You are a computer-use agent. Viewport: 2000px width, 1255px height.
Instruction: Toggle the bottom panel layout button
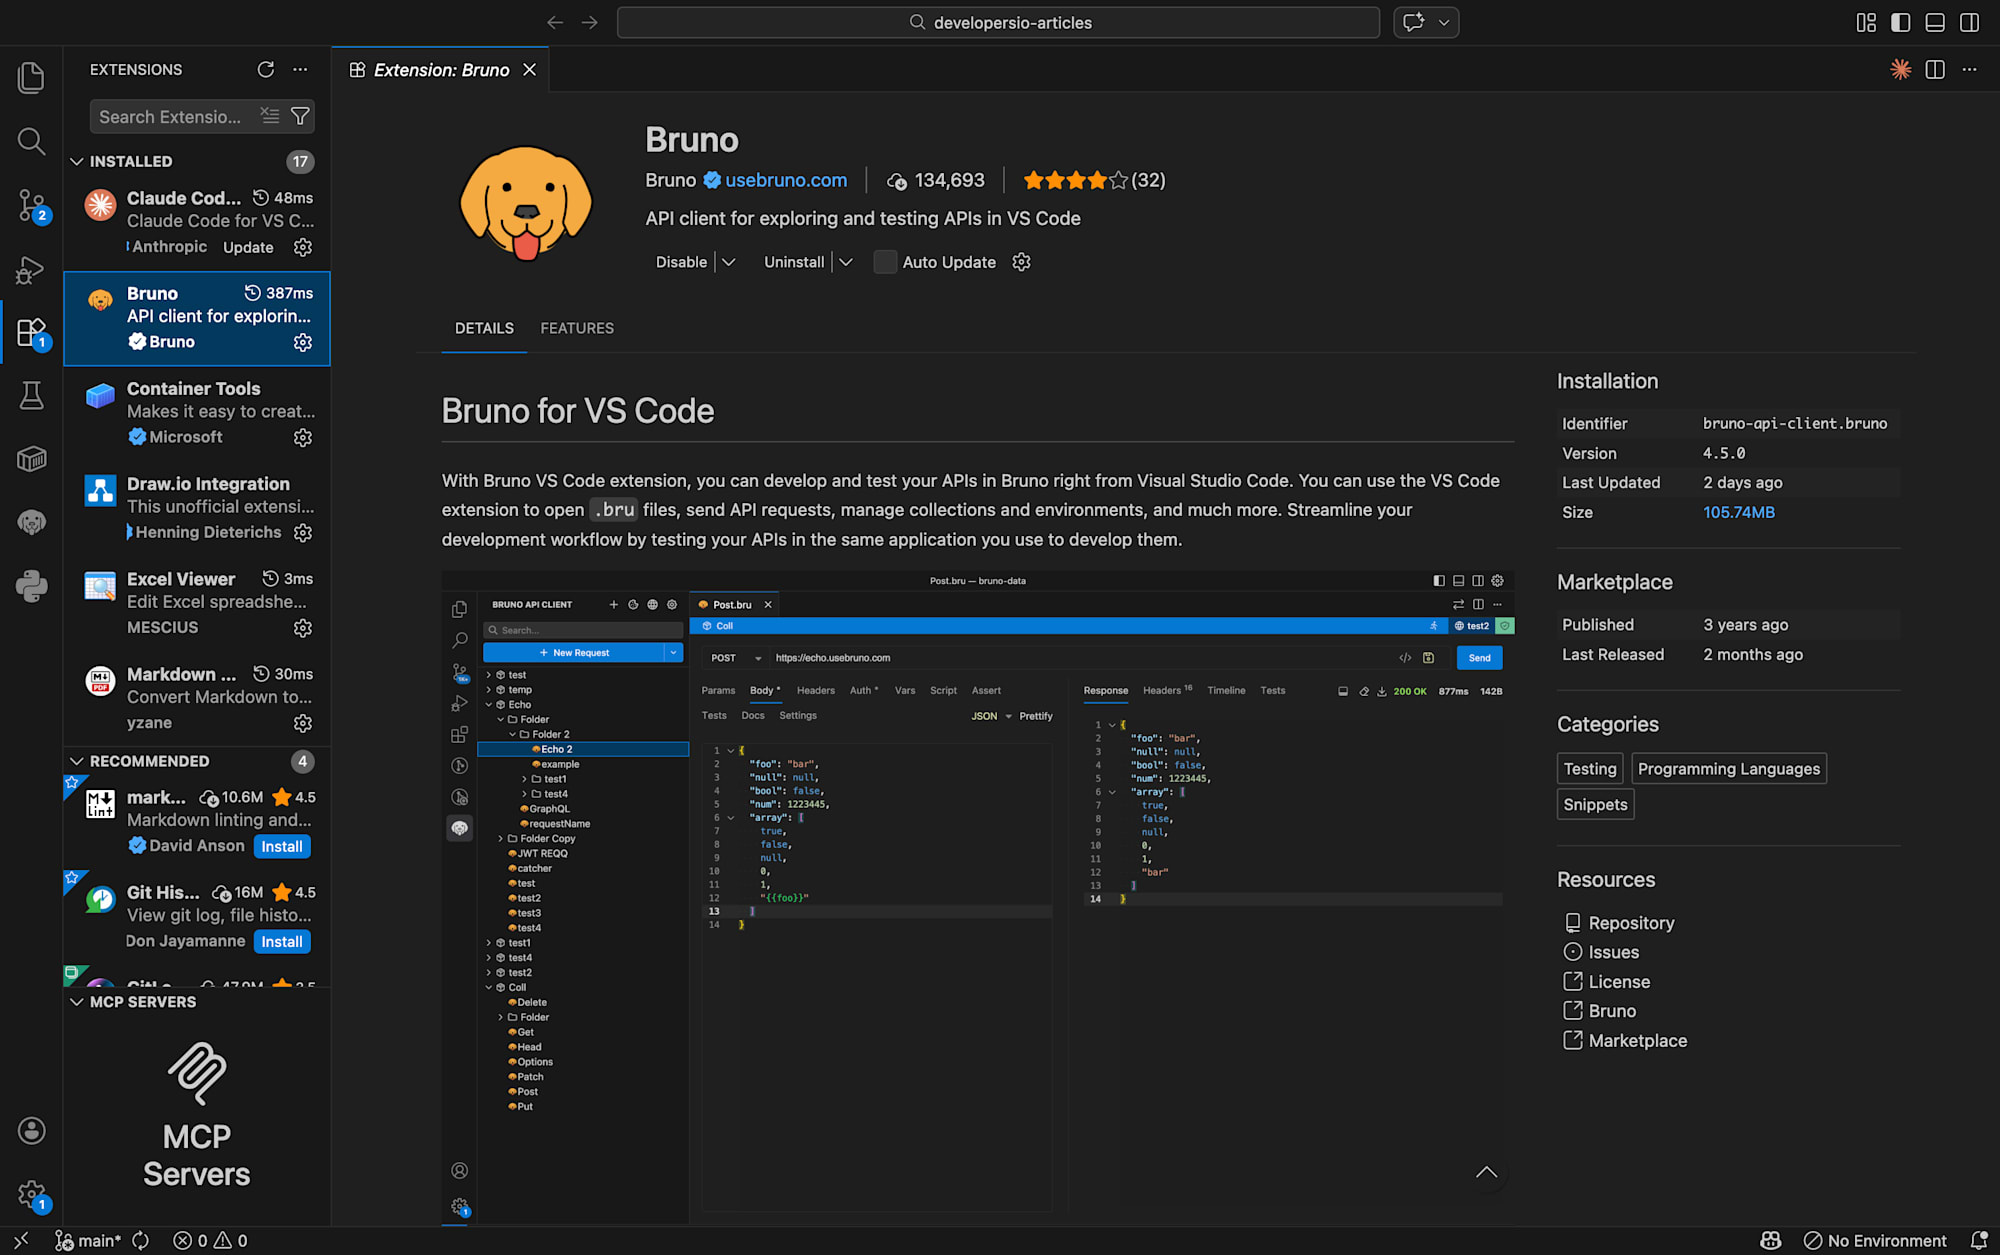click(x=1935, y=22)
